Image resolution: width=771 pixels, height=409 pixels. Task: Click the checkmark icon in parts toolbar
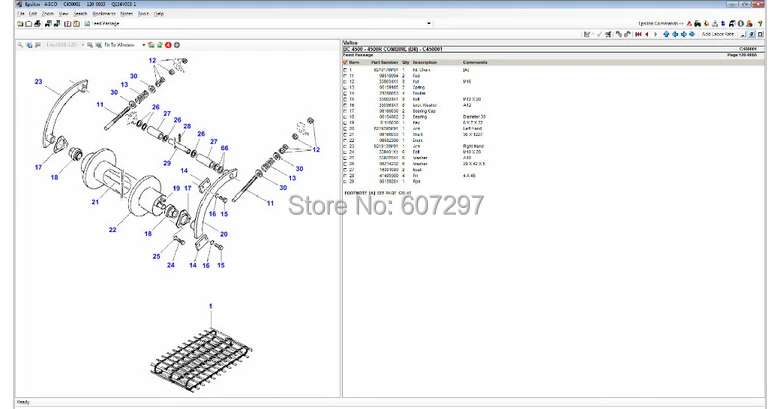pos(599,34)
